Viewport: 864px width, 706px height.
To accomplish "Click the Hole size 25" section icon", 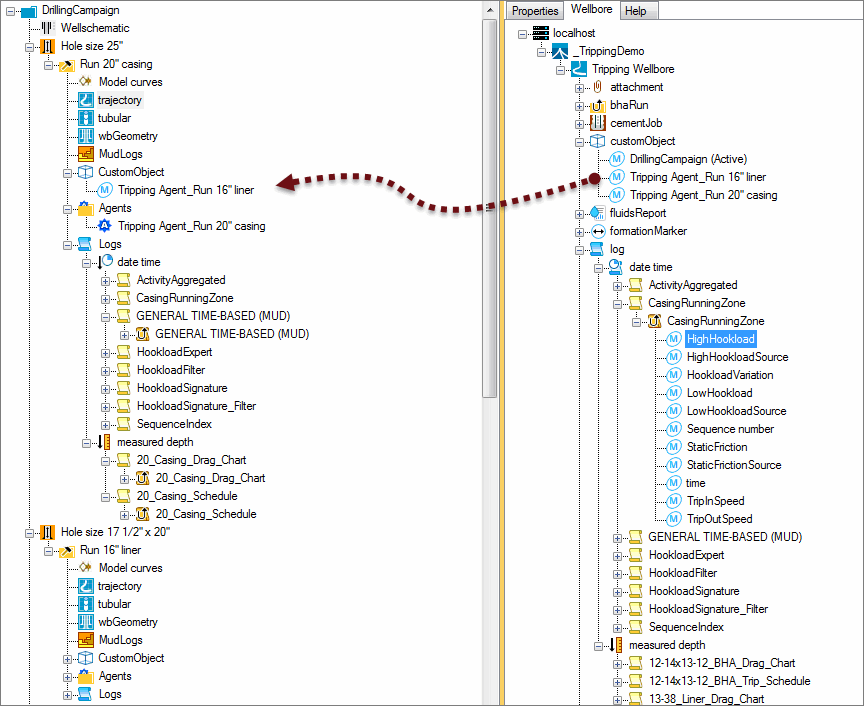I will point(48,46).
